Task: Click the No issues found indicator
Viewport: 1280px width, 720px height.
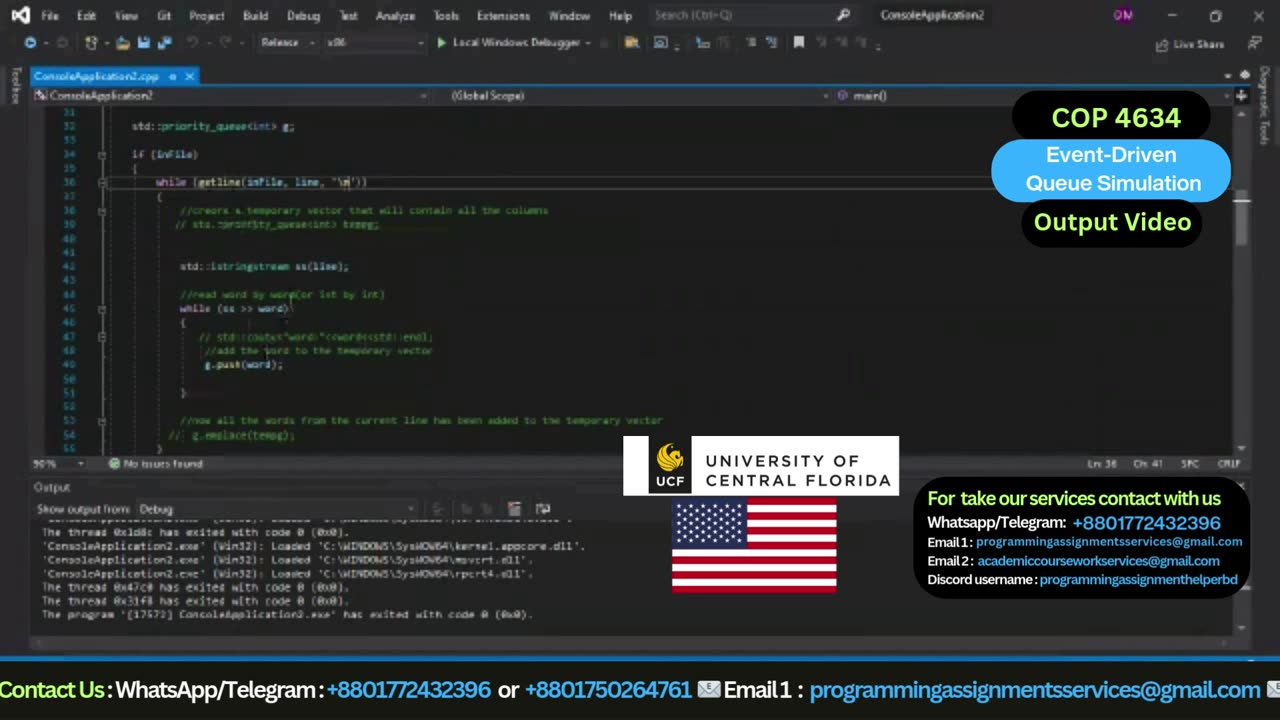Action: point(155,464)
